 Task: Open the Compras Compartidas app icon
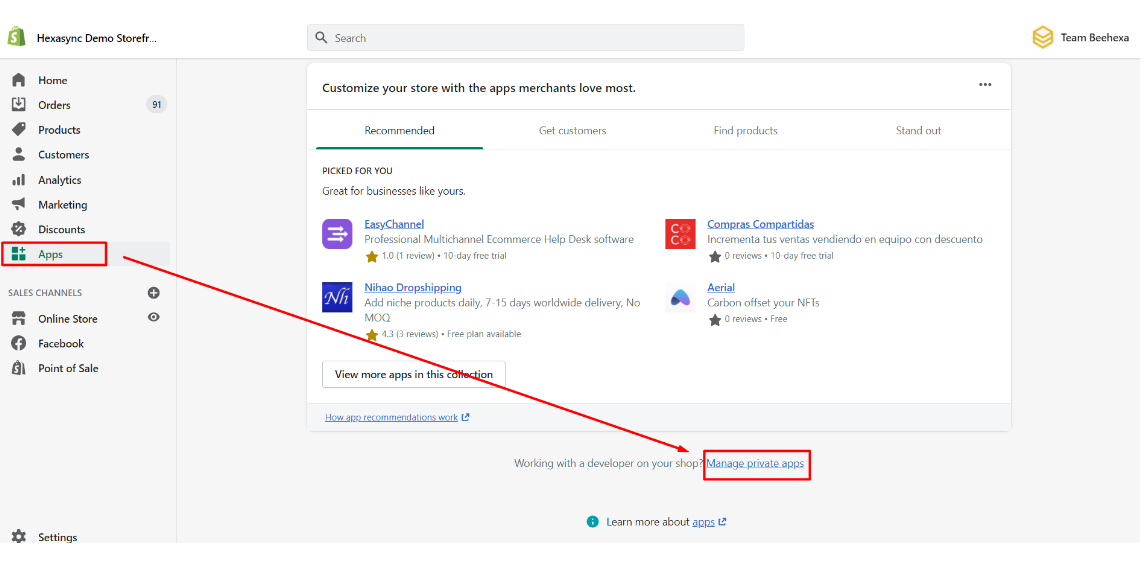tap(680, 234)
